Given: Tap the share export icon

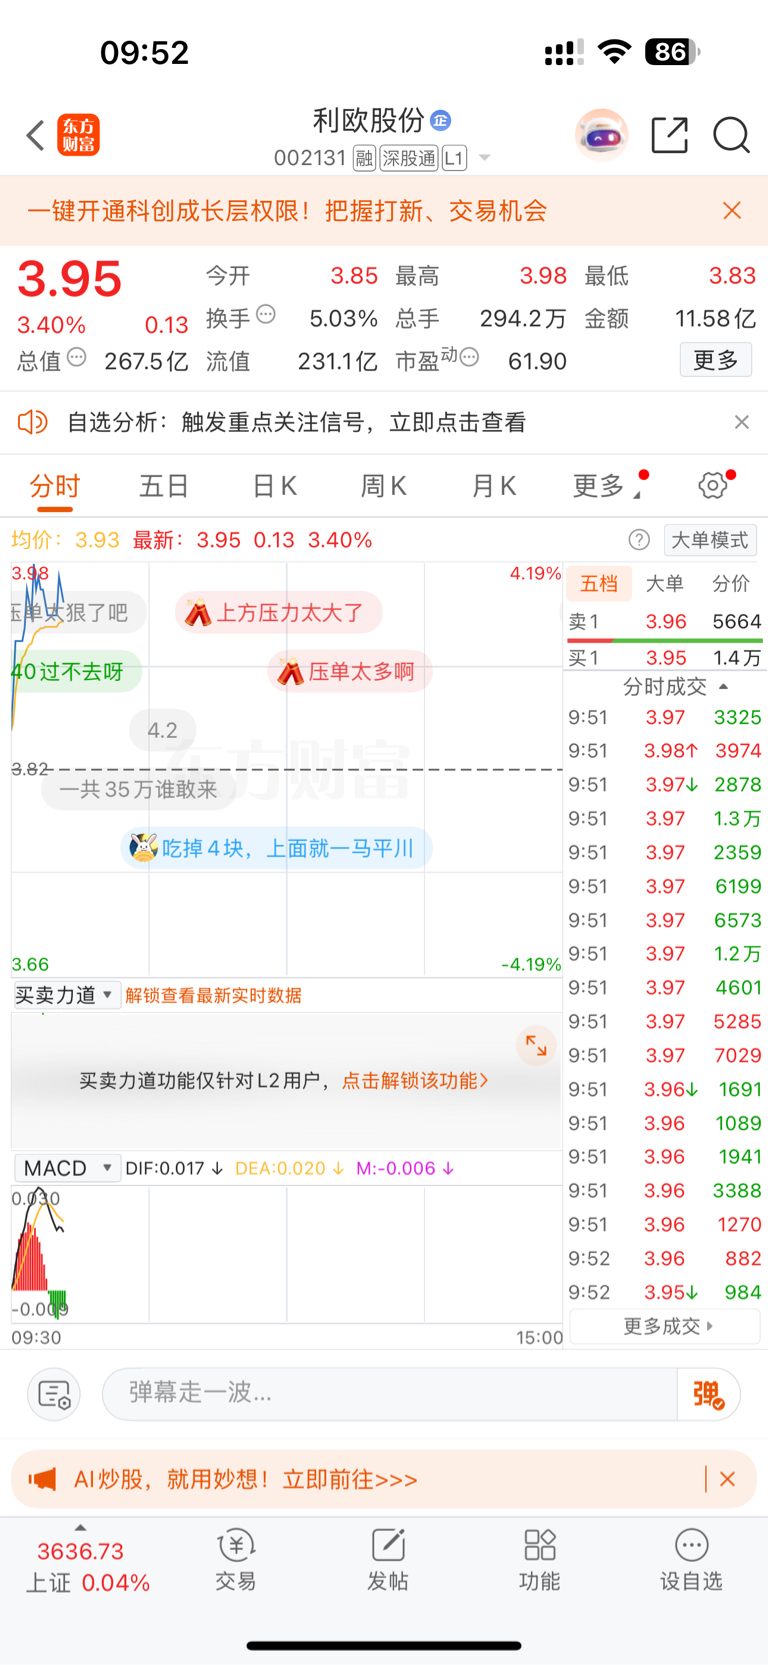Looking at the screenshot, I should pos(669,135).
